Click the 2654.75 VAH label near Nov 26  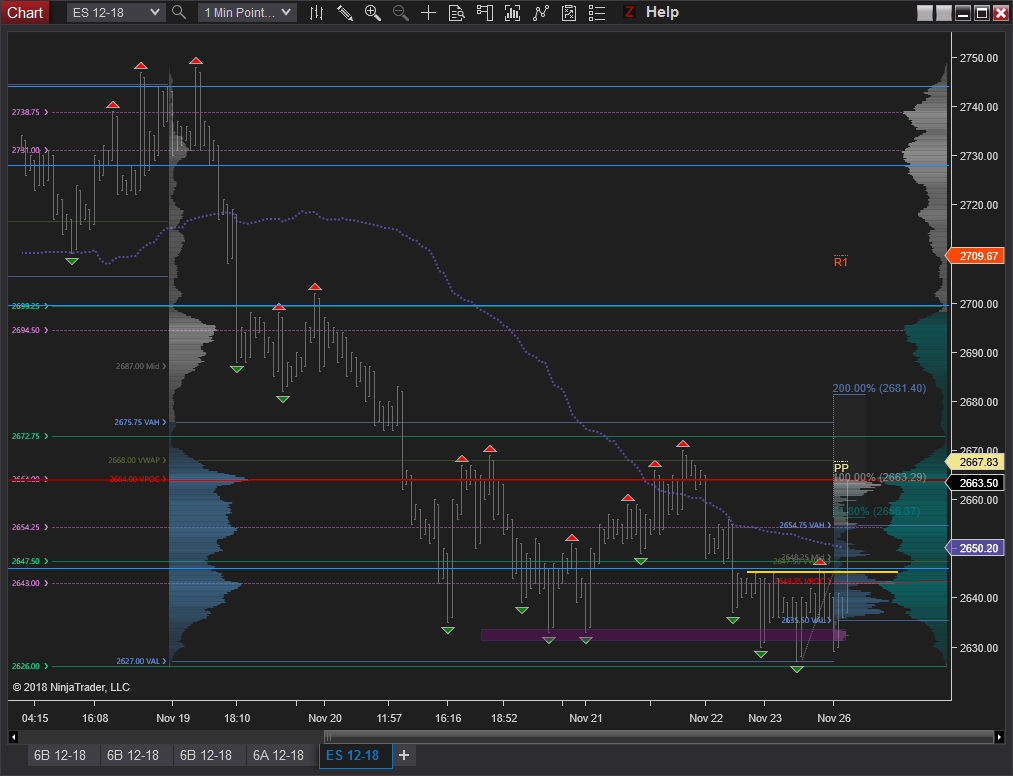click(x=805, y=525)
